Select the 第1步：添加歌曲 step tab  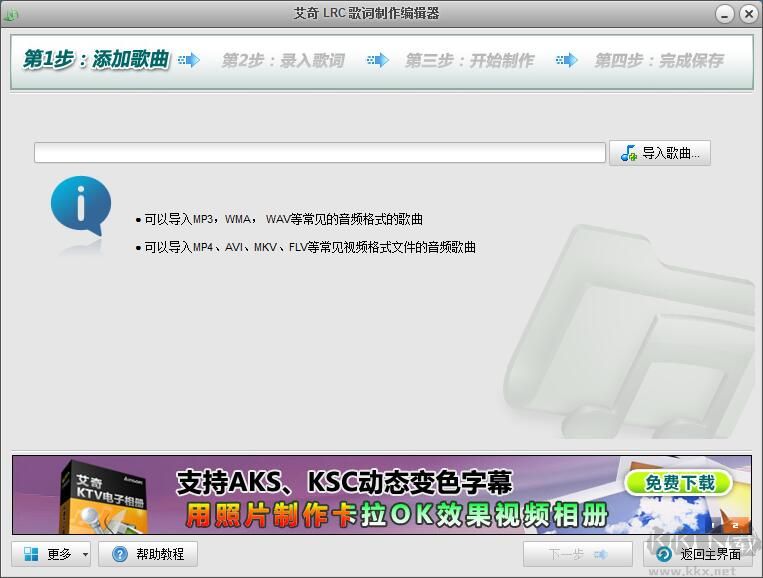tap(96, 61)
